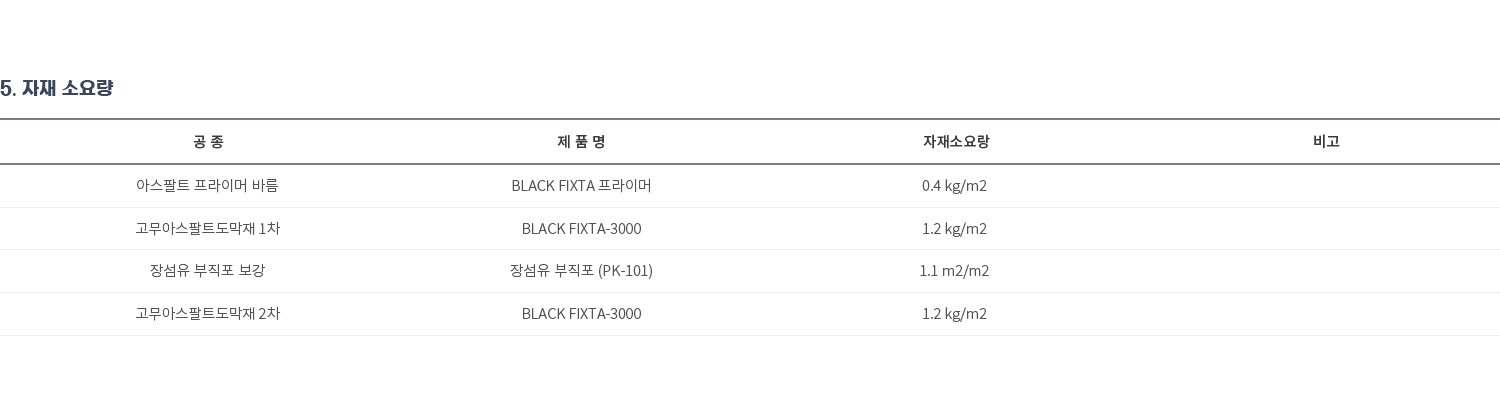The width and height of the screenshot is (1500, 412).
Task: Select the 공 종 column header
Action: [x=208, y=142]
